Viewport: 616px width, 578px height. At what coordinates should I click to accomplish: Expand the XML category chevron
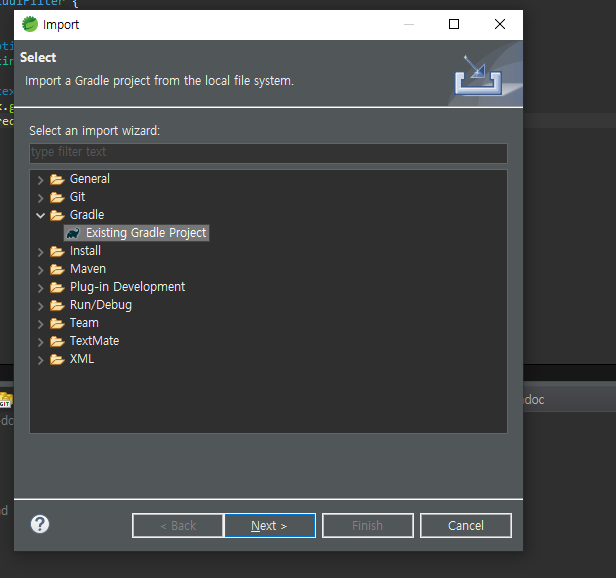(40, 360)
